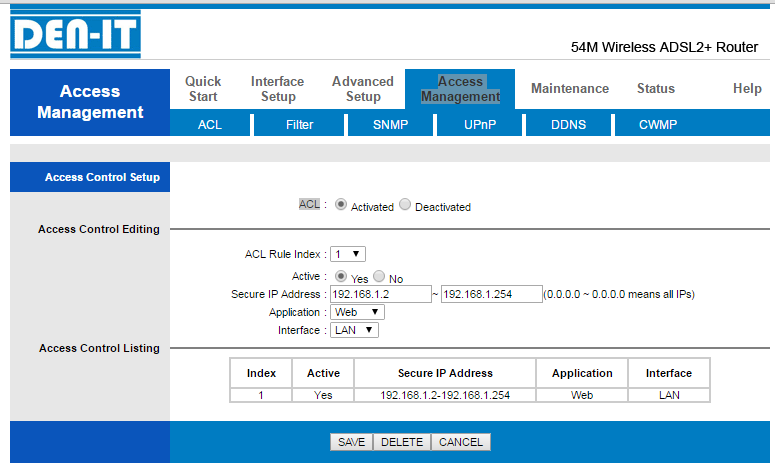Open the Maintenance tab
Viewport: 775px width, 472px height.
click(569, 89)
